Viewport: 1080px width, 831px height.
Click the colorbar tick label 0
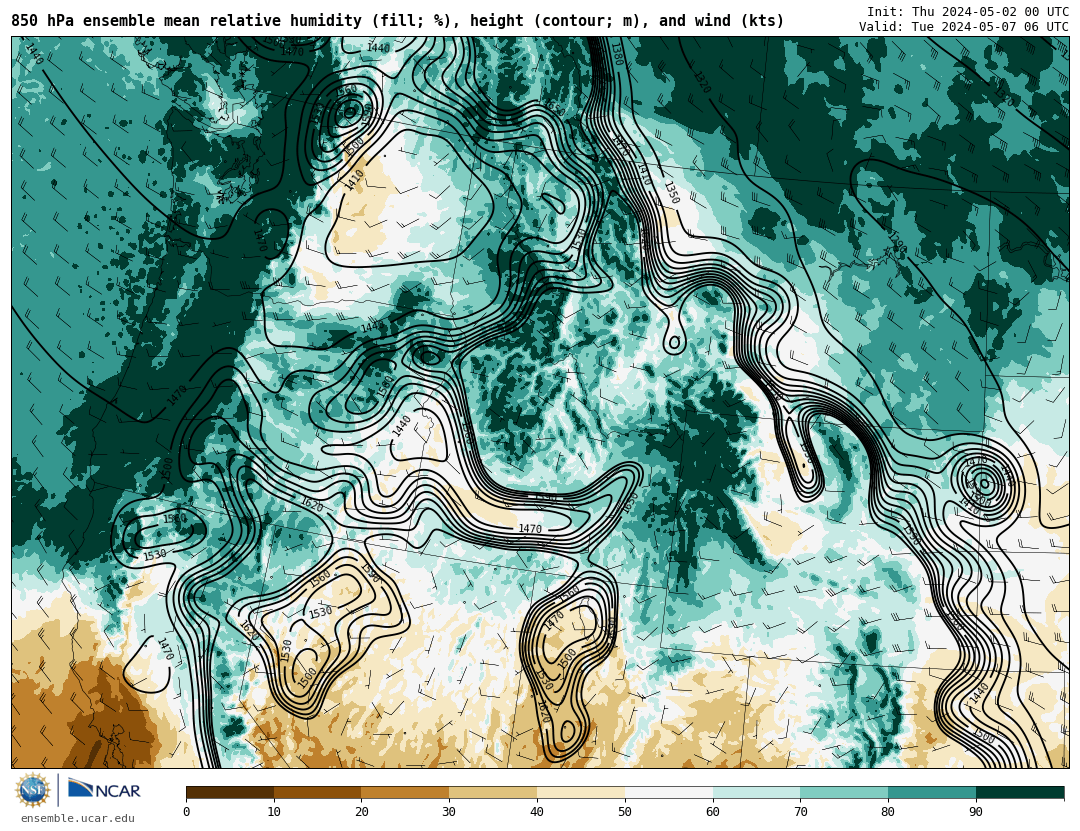click(187, 812)
